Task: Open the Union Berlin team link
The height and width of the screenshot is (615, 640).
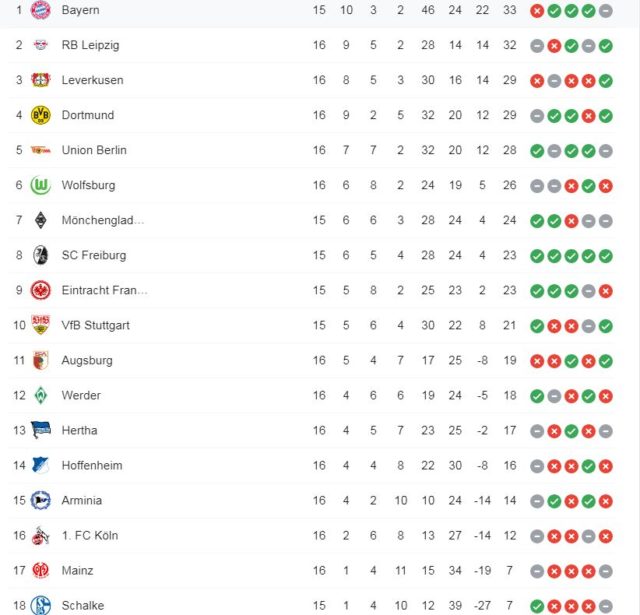Action: [94, 150]
